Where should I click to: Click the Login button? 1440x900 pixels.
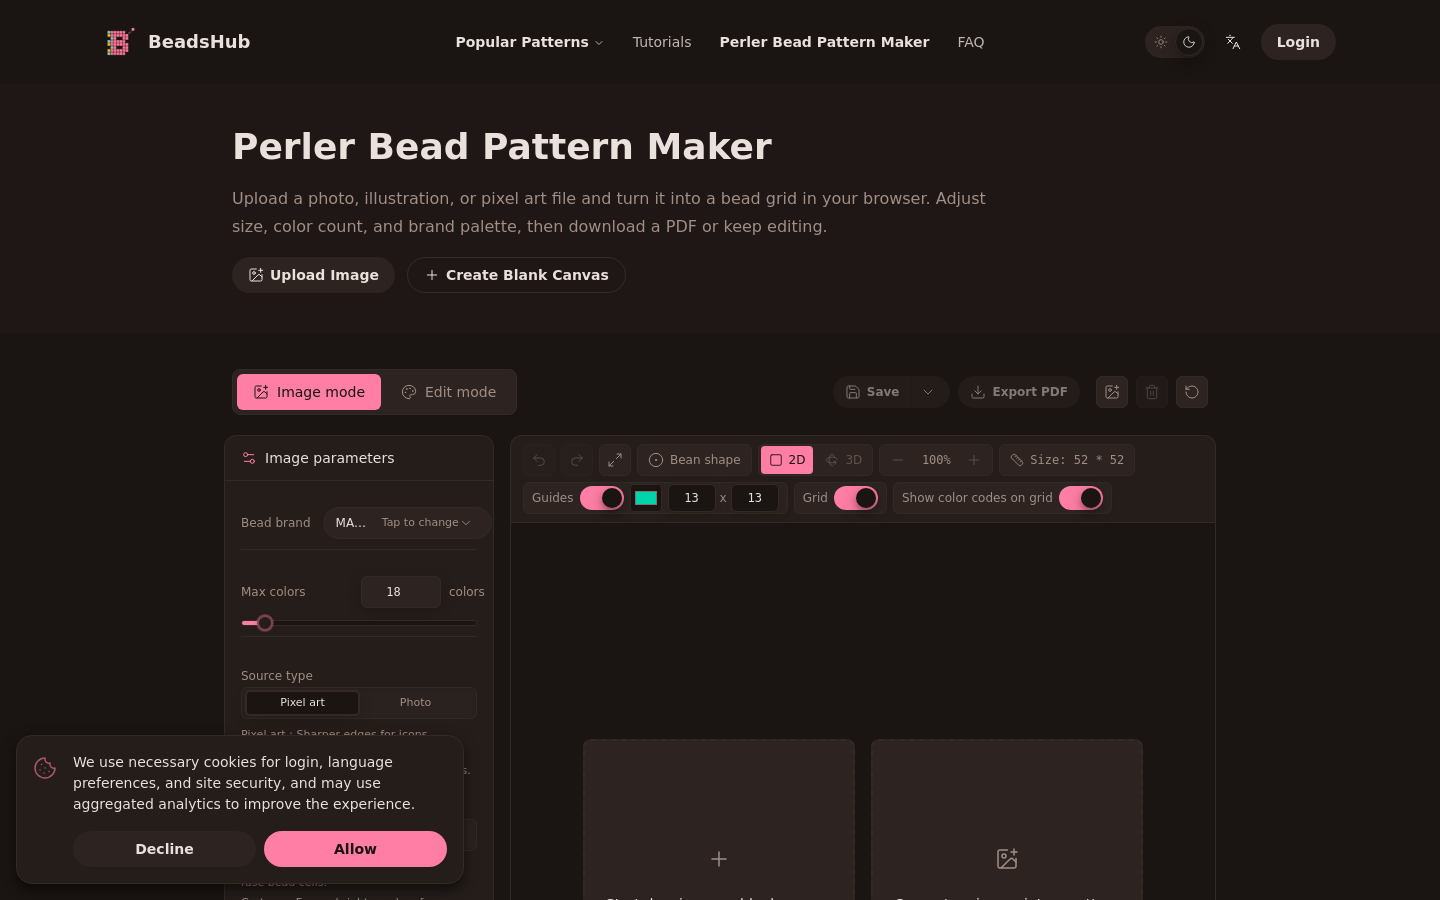pos(1298,42)
